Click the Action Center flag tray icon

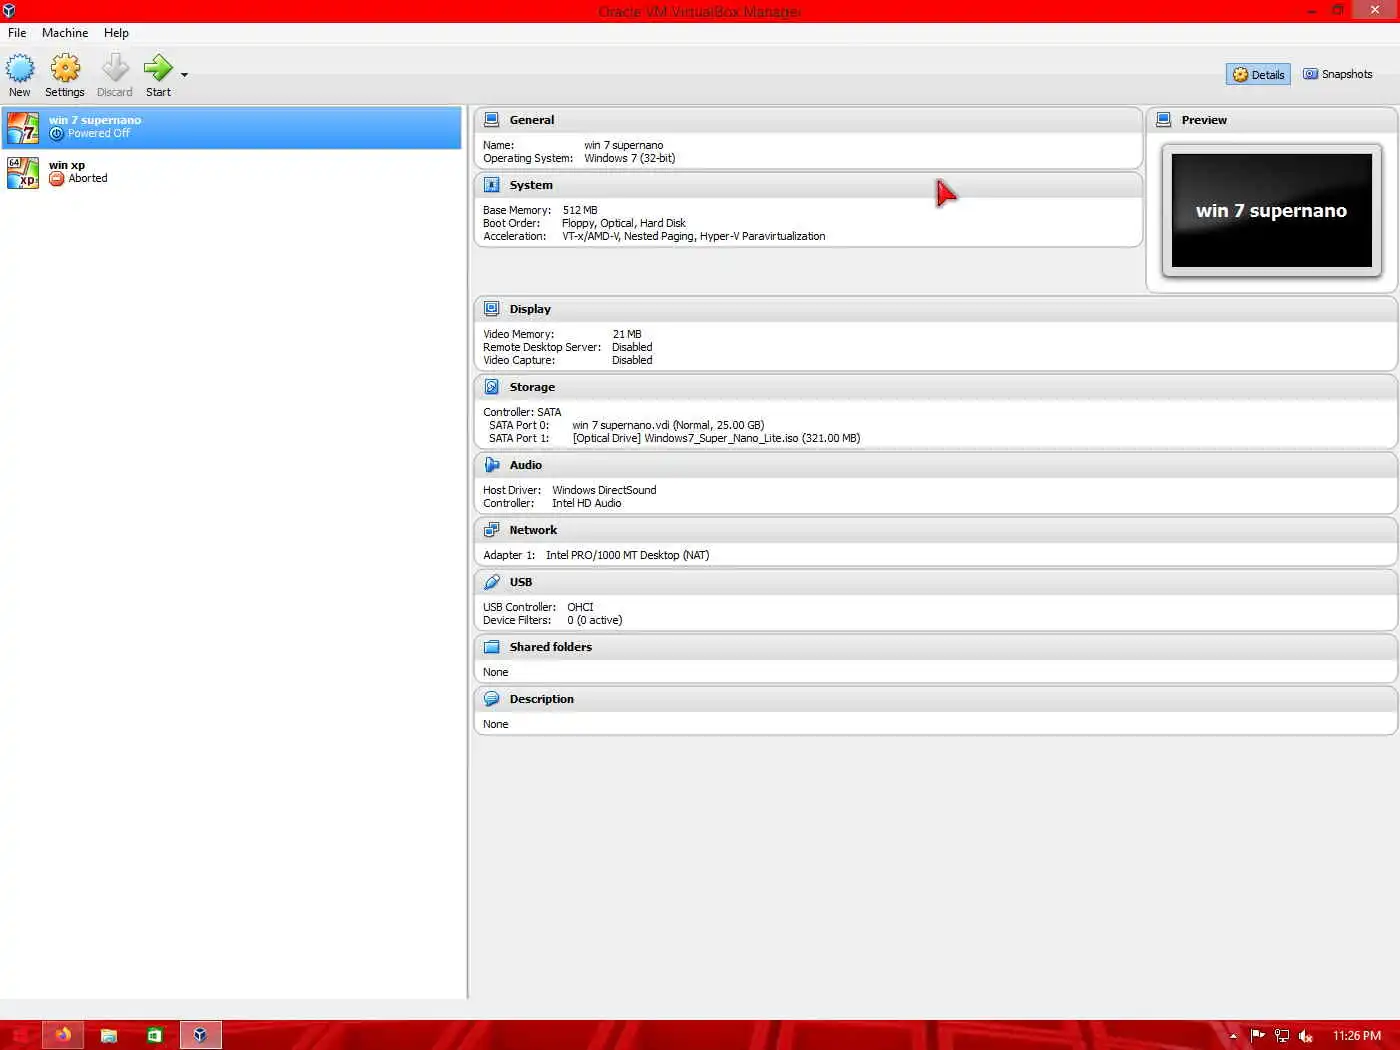1258,1036
